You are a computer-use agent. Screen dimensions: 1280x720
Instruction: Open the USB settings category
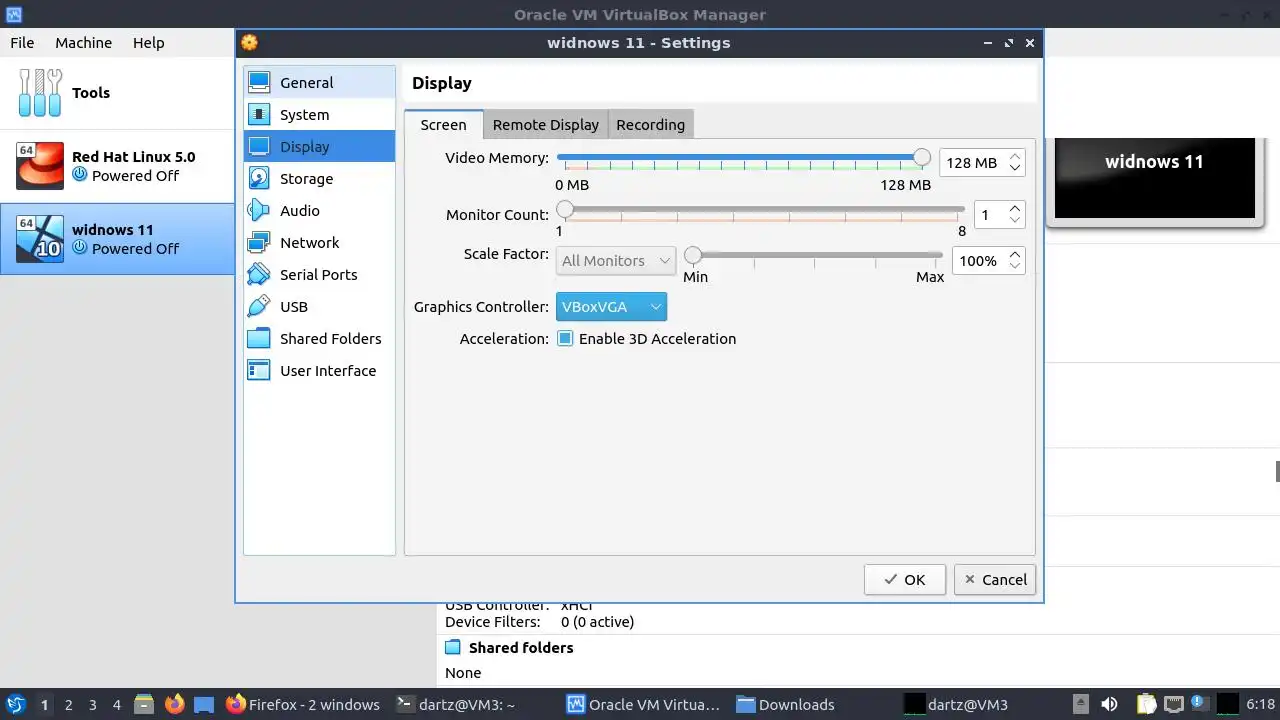319,307
